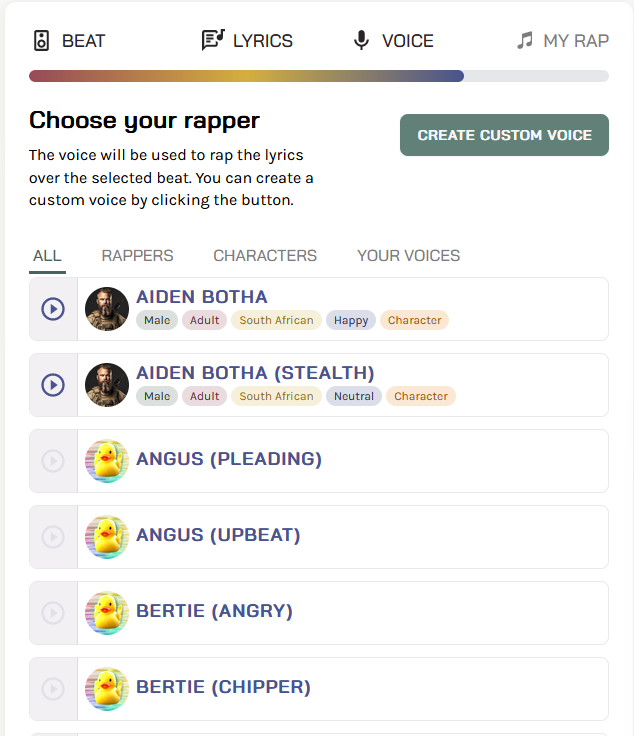This screenshot has width=634, height=736.
Task: Select the Aiden Botha soldier avatar
Action: click(x=107, y=309)
